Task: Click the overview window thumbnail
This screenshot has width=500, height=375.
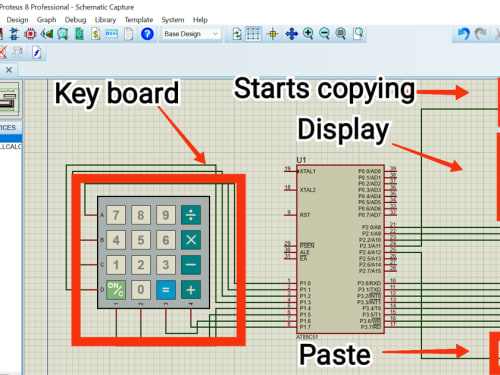Action: (x=9, y=99)
